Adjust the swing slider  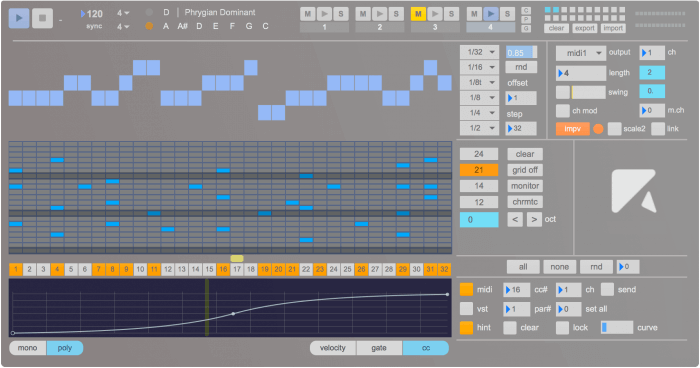click(588, 92)
